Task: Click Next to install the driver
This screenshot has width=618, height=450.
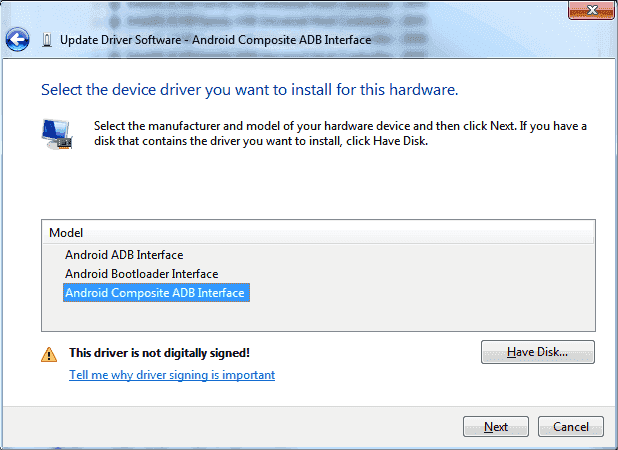Action: click(496, 427)
